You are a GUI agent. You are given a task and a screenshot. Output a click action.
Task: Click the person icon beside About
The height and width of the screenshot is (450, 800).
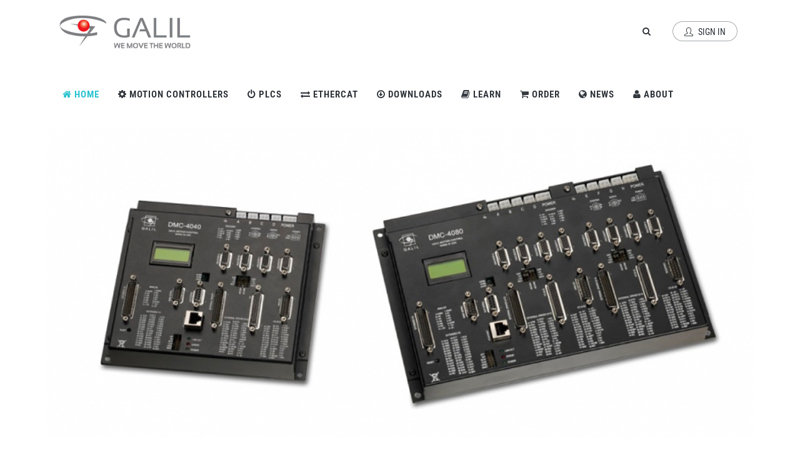pyautogui.click(x=637, y=94)
